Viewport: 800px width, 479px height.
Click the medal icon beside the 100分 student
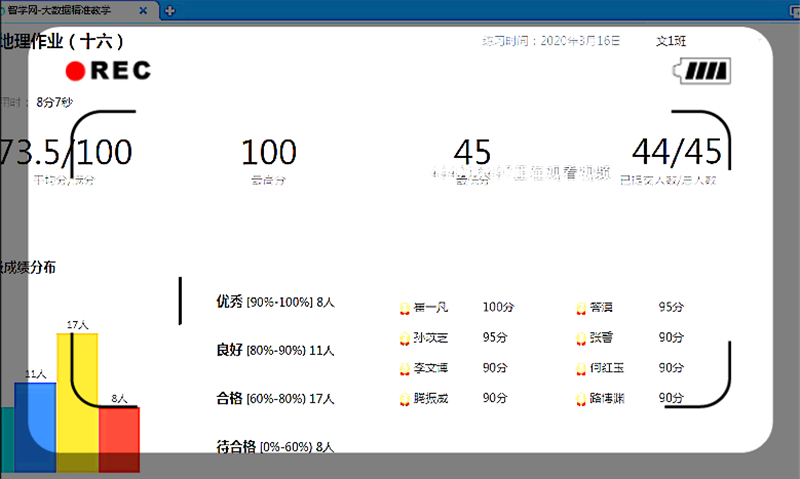[x=403, y=307]
